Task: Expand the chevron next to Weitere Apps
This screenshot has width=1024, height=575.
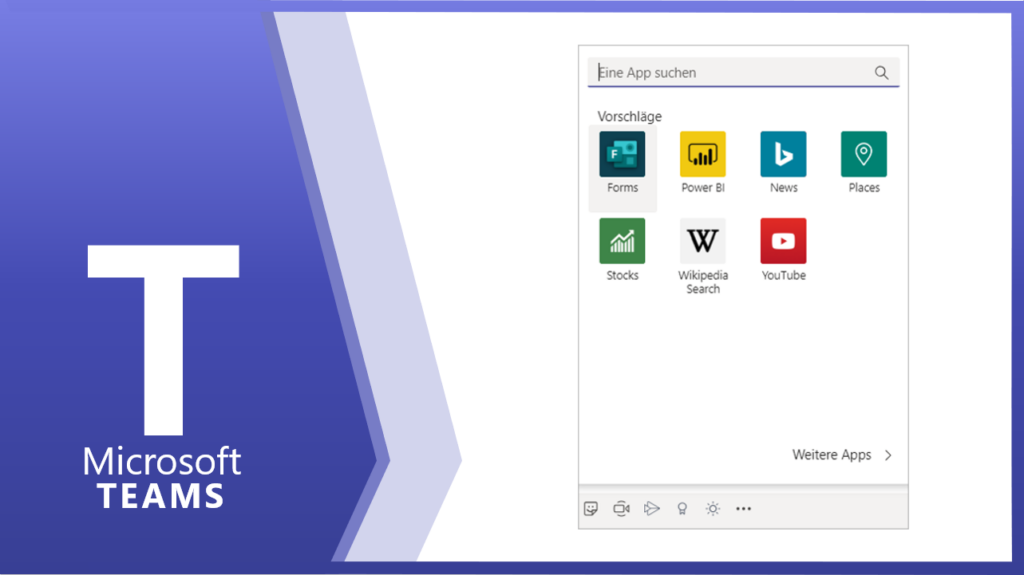Action: (888, 455)
